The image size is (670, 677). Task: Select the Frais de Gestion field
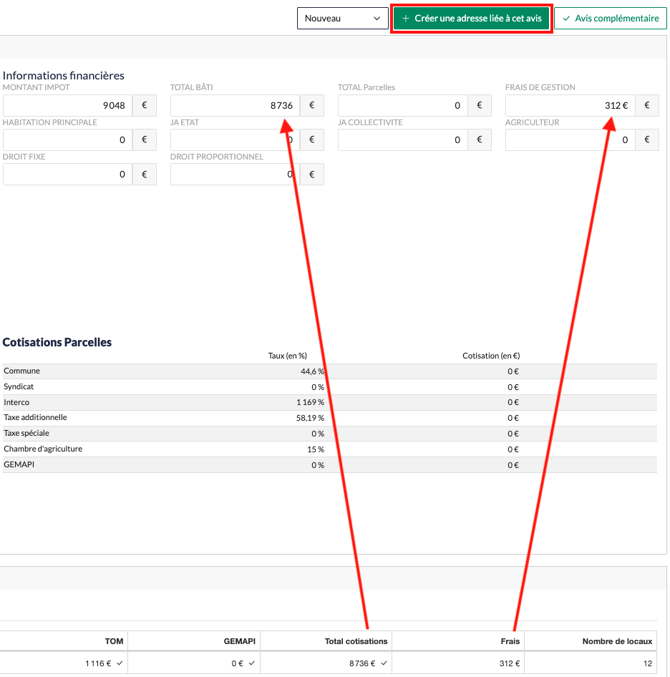(569, 105)
